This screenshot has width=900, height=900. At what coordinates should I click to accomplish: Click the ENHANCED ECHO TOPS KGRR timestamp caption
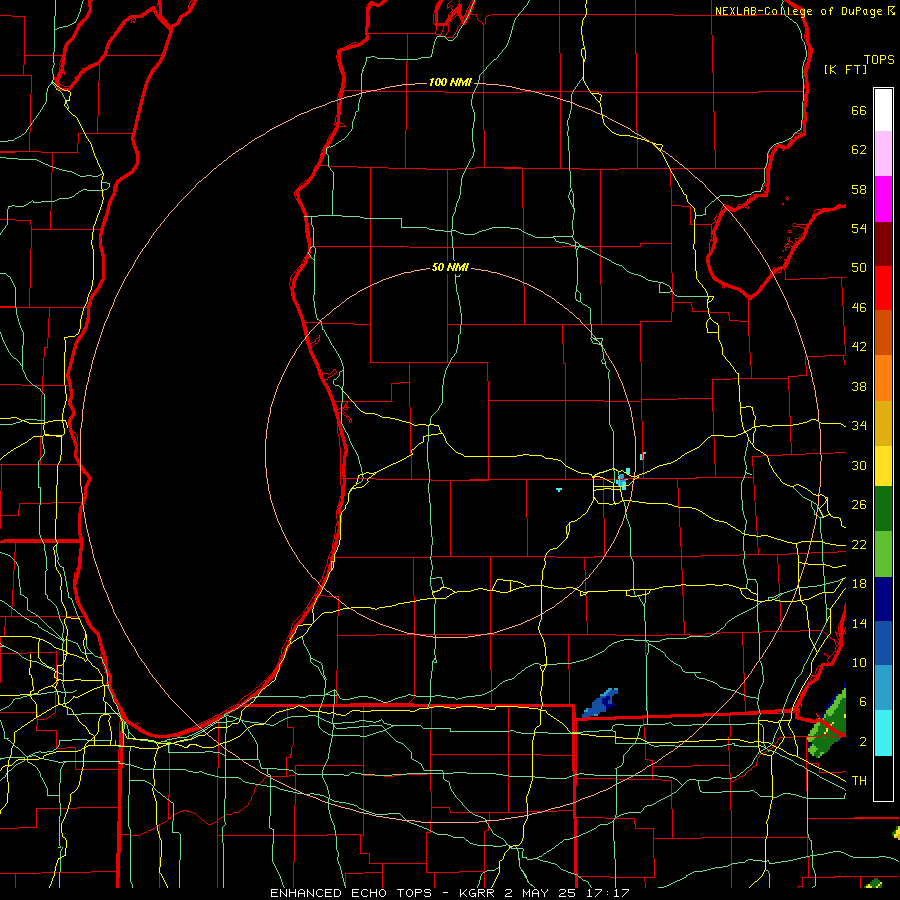click(450, 893)
